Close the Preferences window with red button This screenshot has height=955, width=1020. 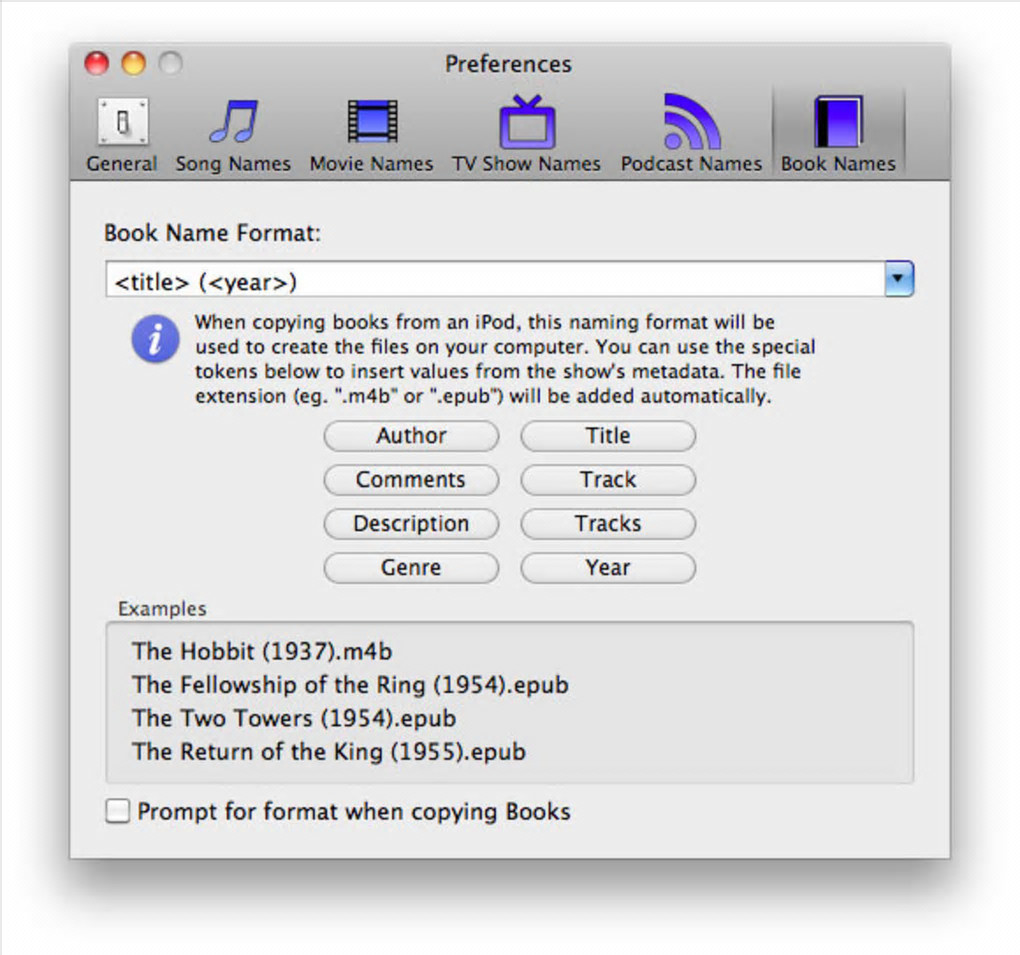tap(97, 63)
